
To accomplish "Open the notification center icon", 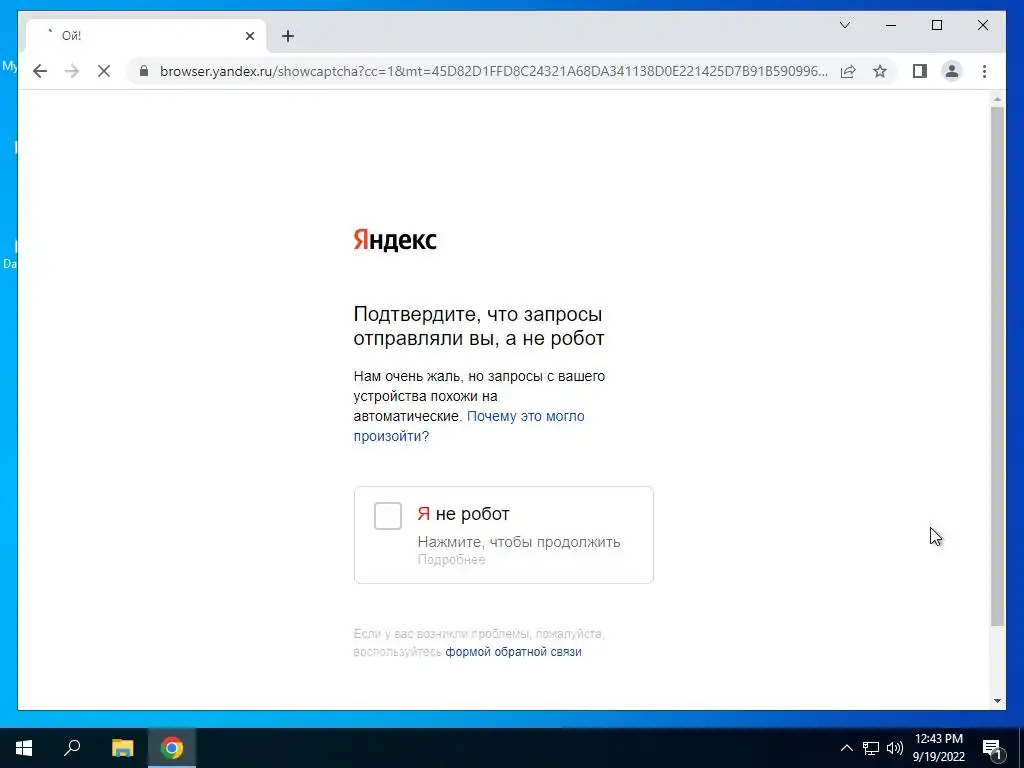I will point(991,748).
